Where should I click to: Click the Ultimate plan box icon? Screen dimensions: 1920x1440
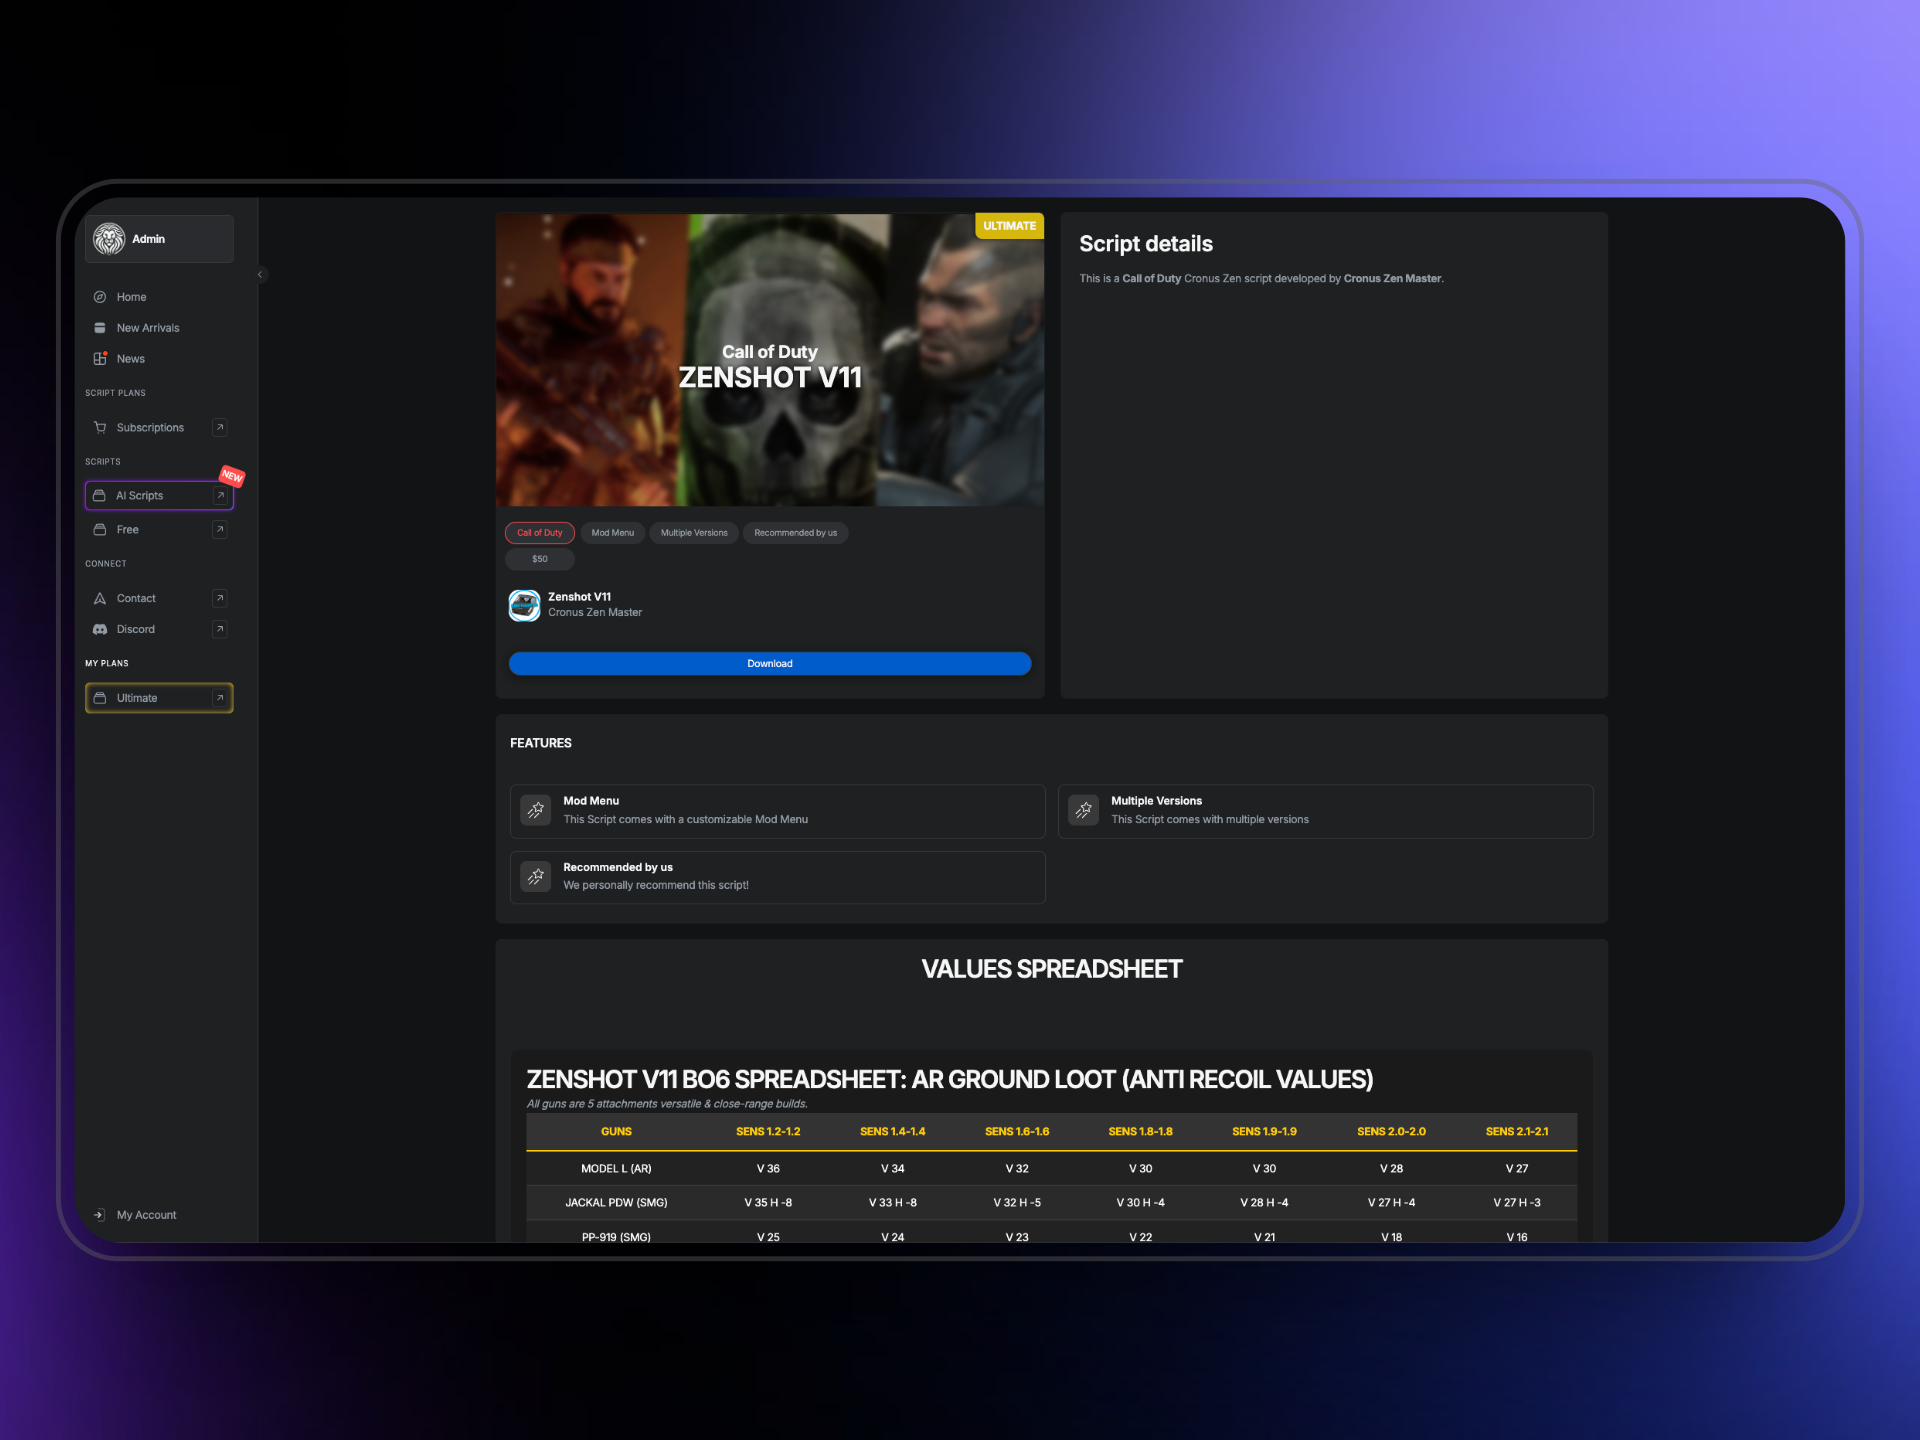[100, 698]
